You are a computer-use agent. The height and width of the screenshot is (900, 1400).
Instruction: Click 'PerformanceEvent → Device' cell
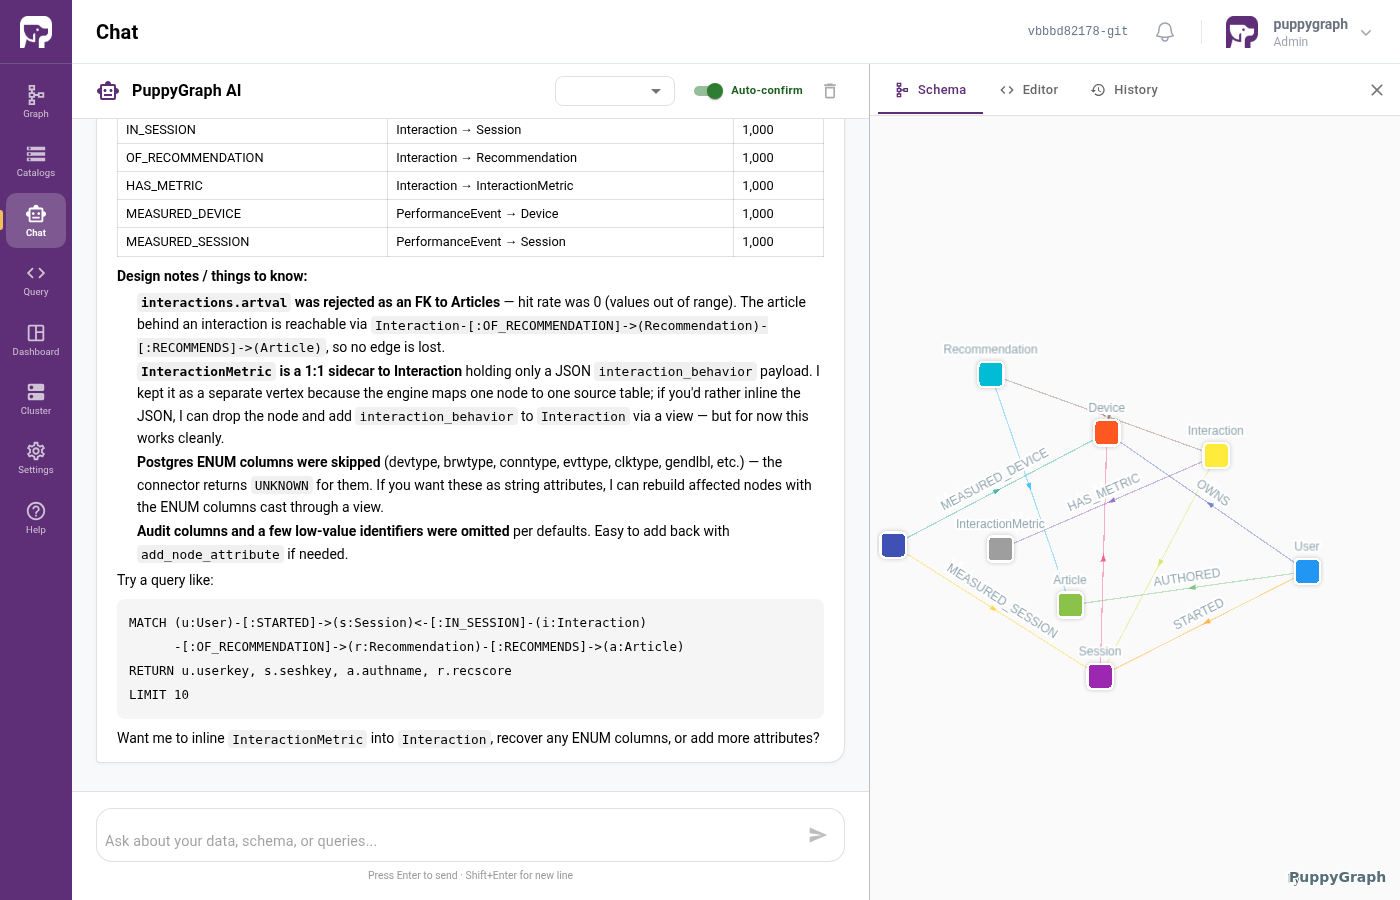tap(560, 214)
